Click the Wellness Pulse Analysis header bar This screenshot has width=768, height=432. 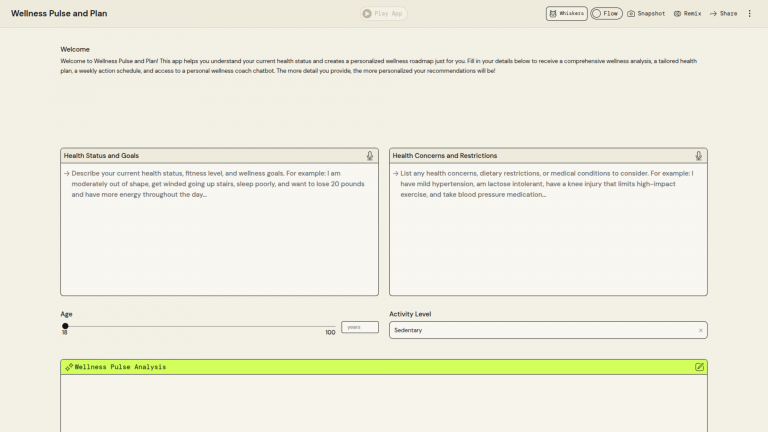pos(380,367)
